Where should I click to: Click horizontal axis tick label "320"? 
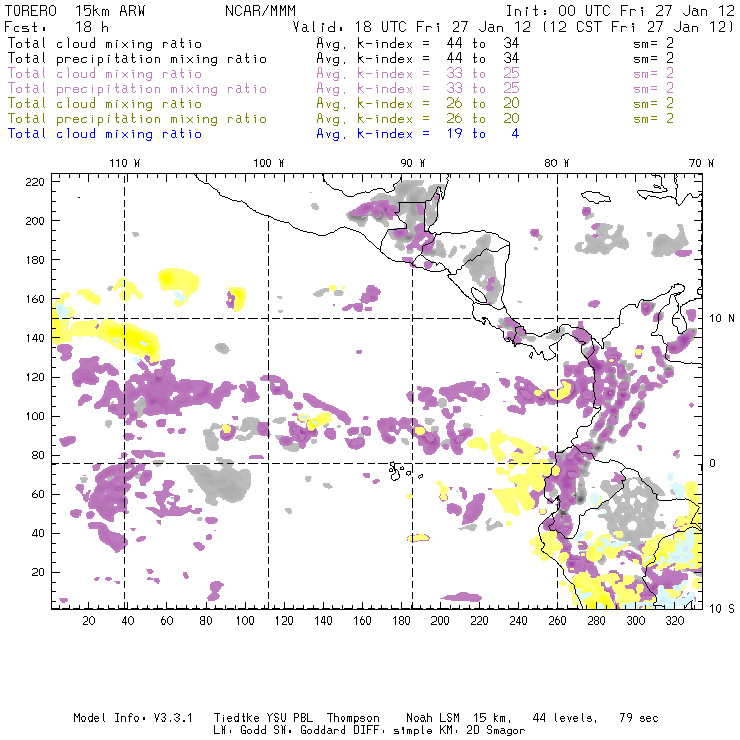(674, 621)
